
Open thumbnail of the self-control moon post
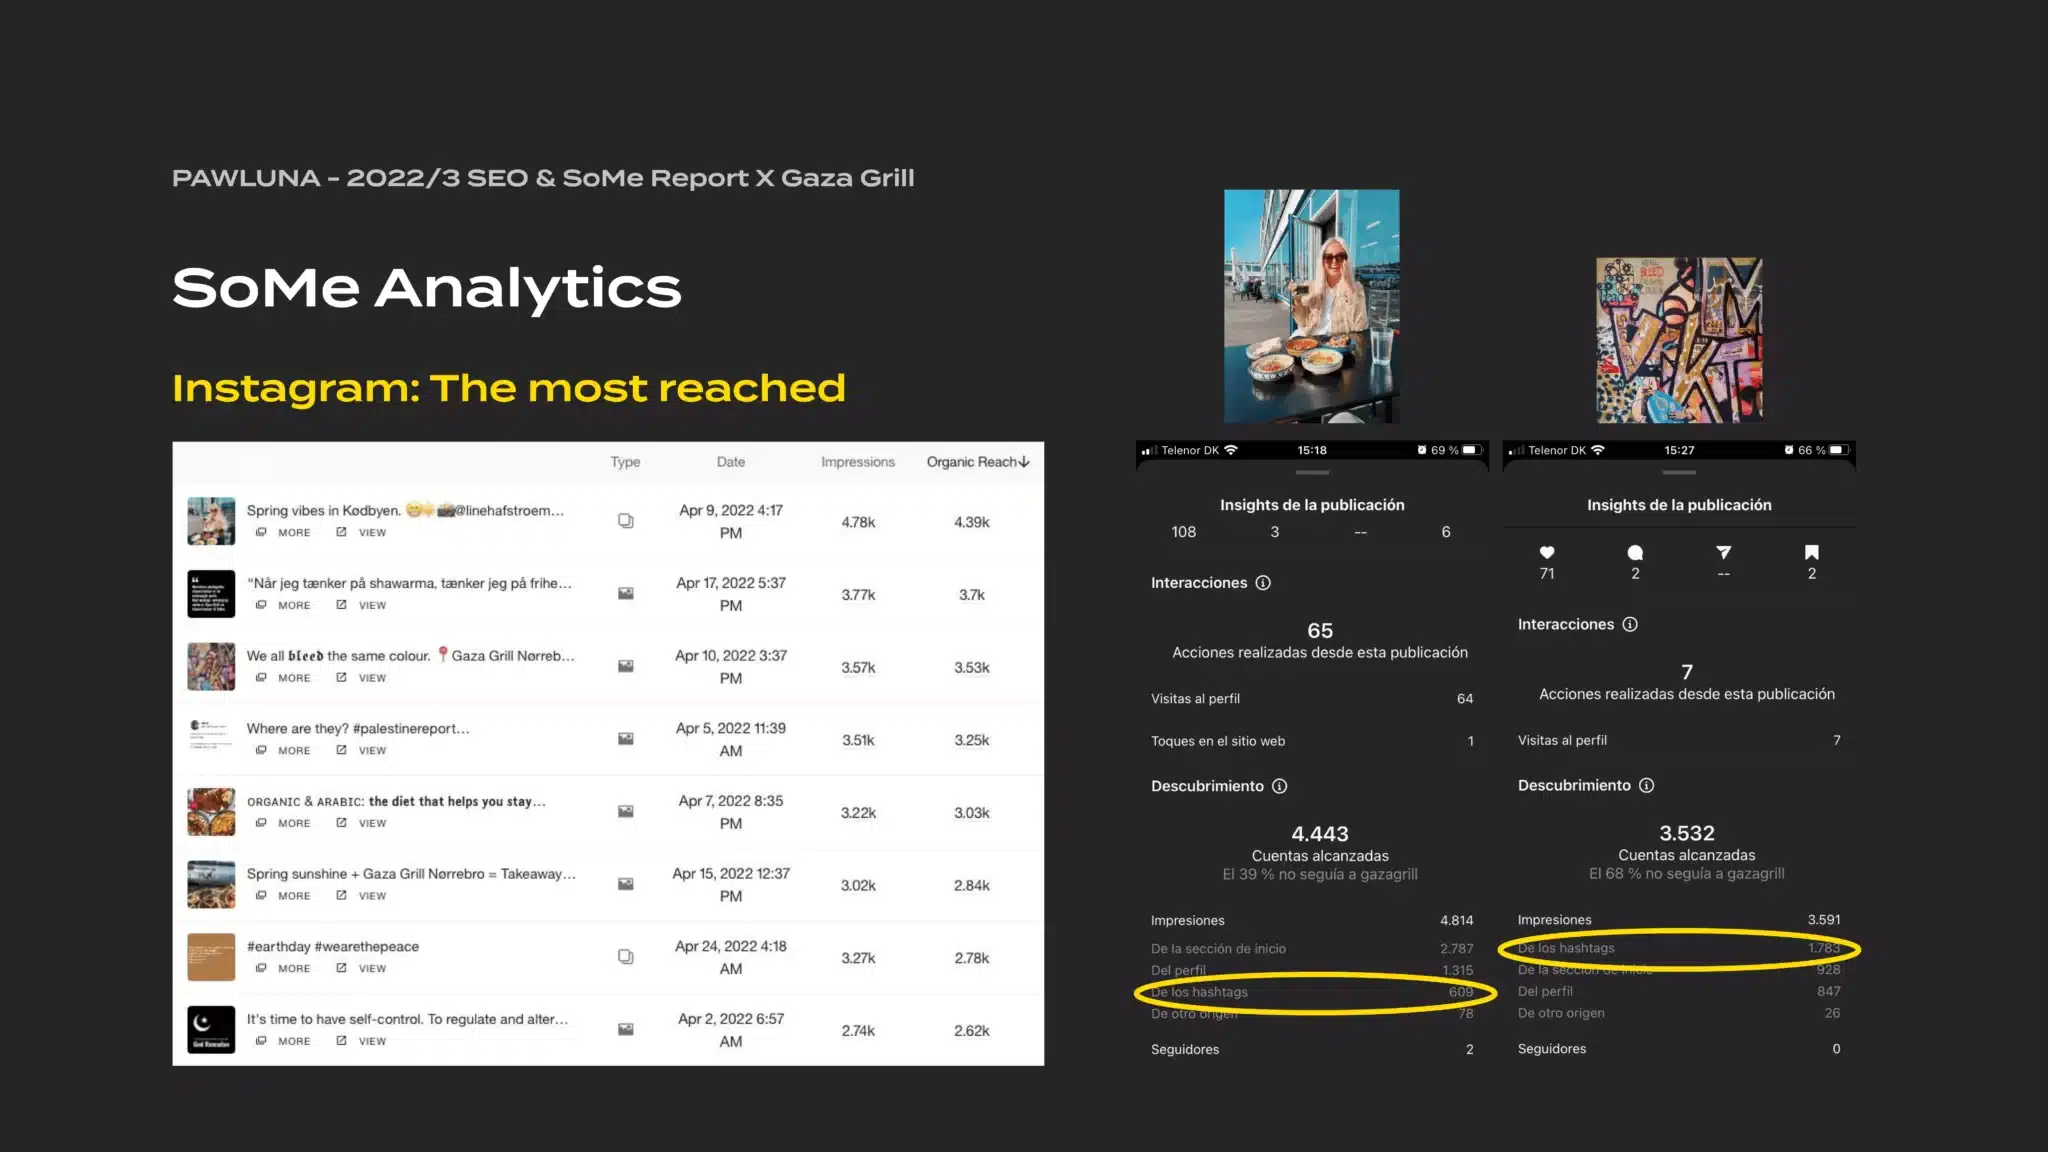click(211, 1030)
